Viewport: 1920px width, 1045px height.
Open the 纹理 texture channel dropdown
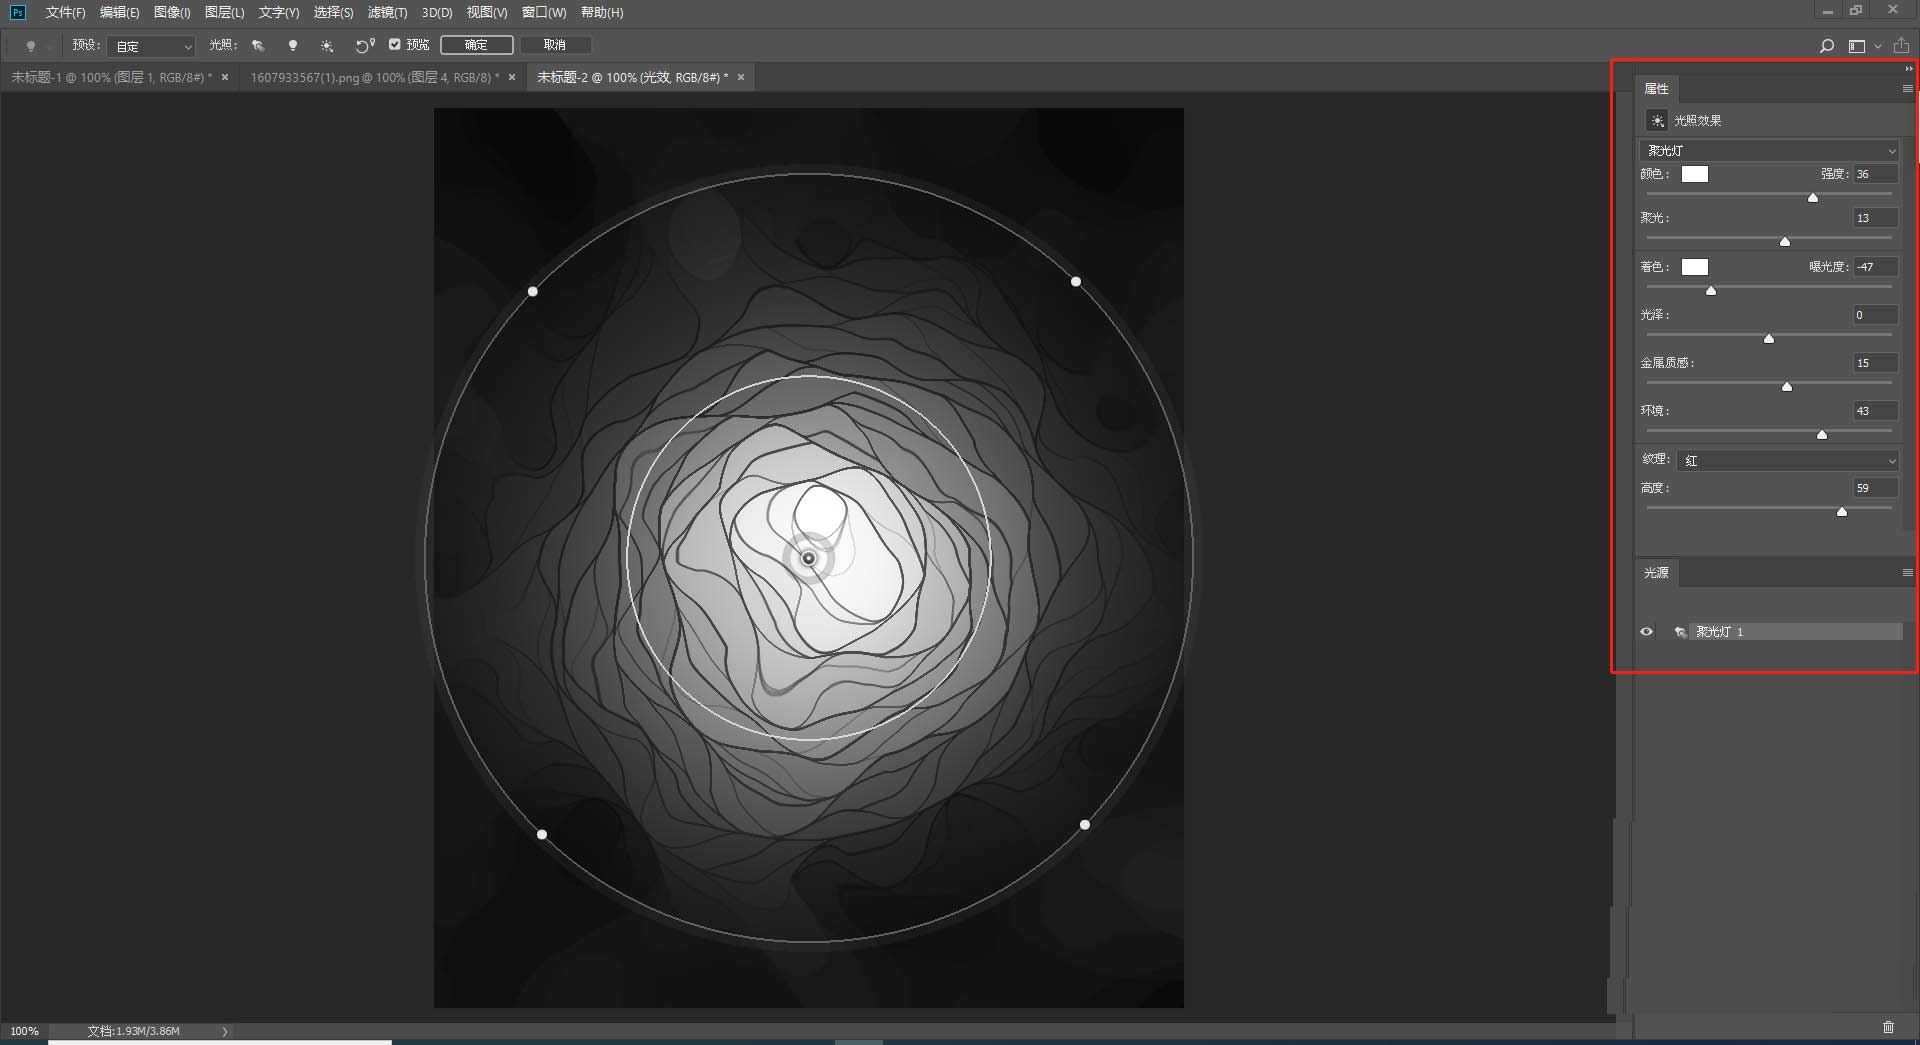1788,461
